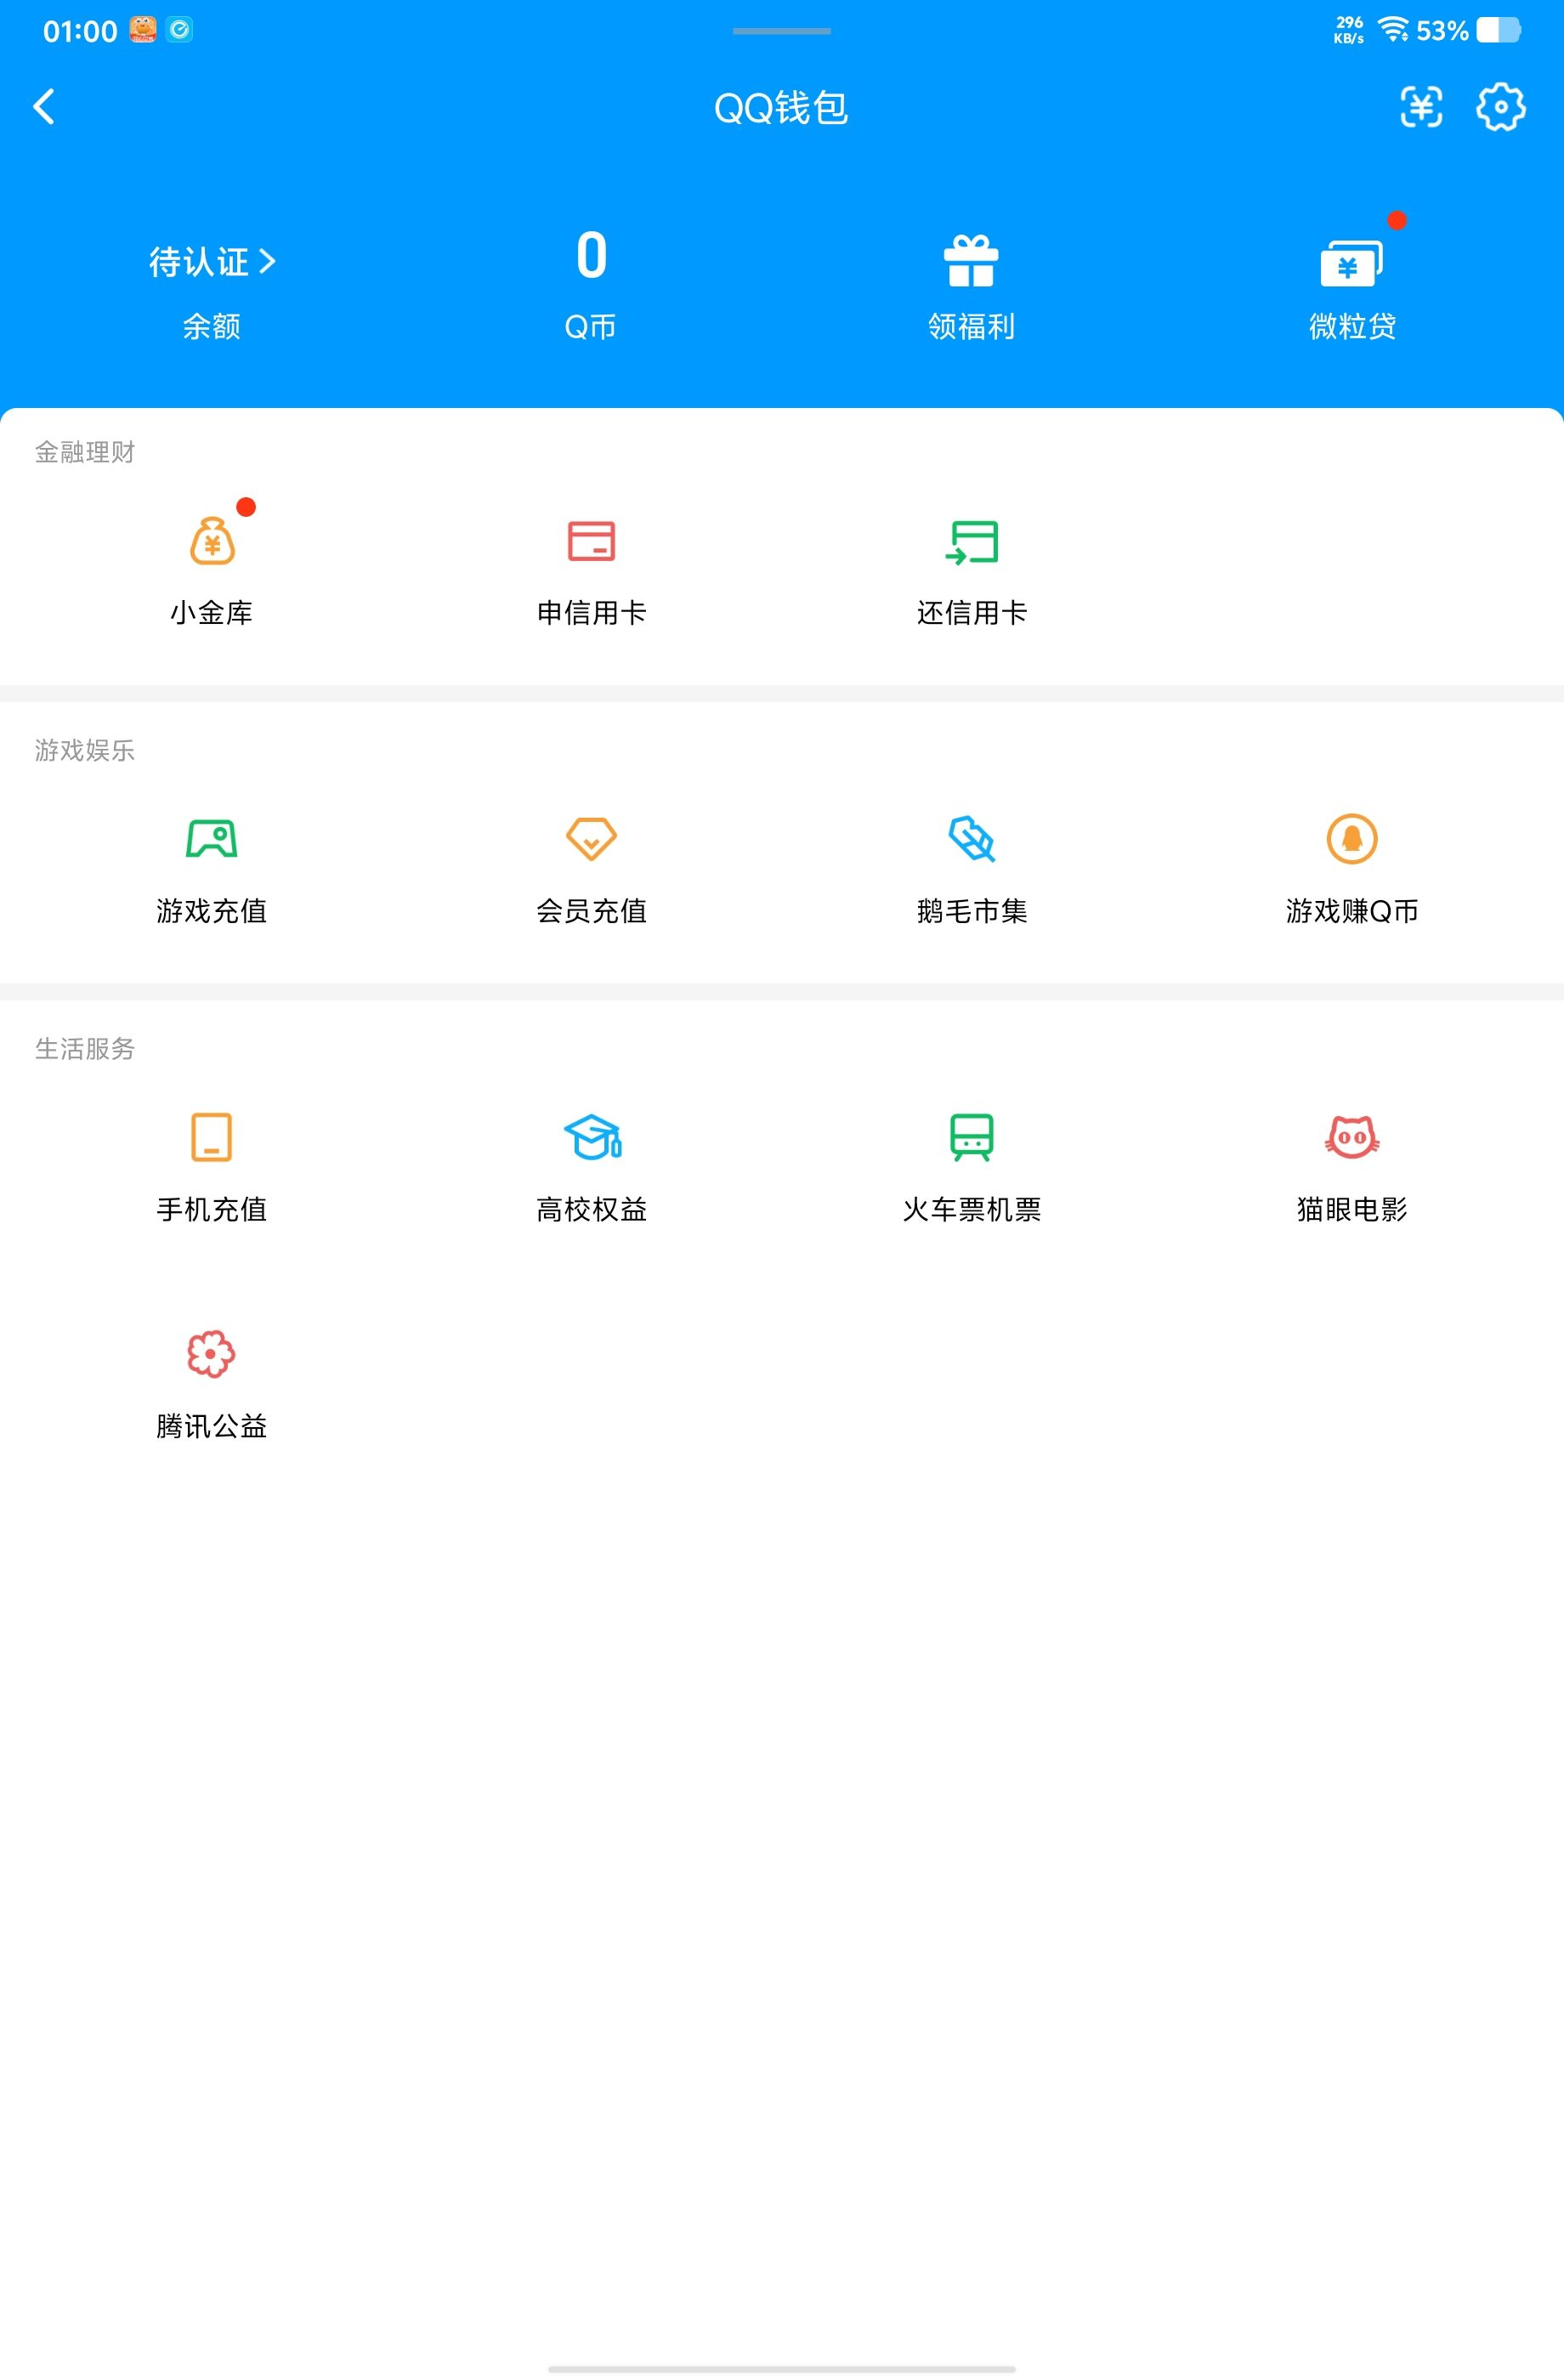The image size is (1564, 2380).
Task: Tap the top window drag handle
Action: click(x=782, y=31)
